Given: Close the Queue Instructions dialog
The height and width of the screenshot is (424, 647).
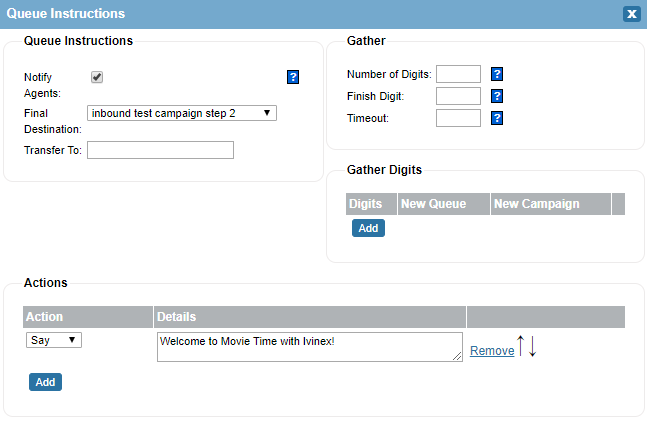Looking at the screenshot, I should pyautogui.click(x=632, y=14).
